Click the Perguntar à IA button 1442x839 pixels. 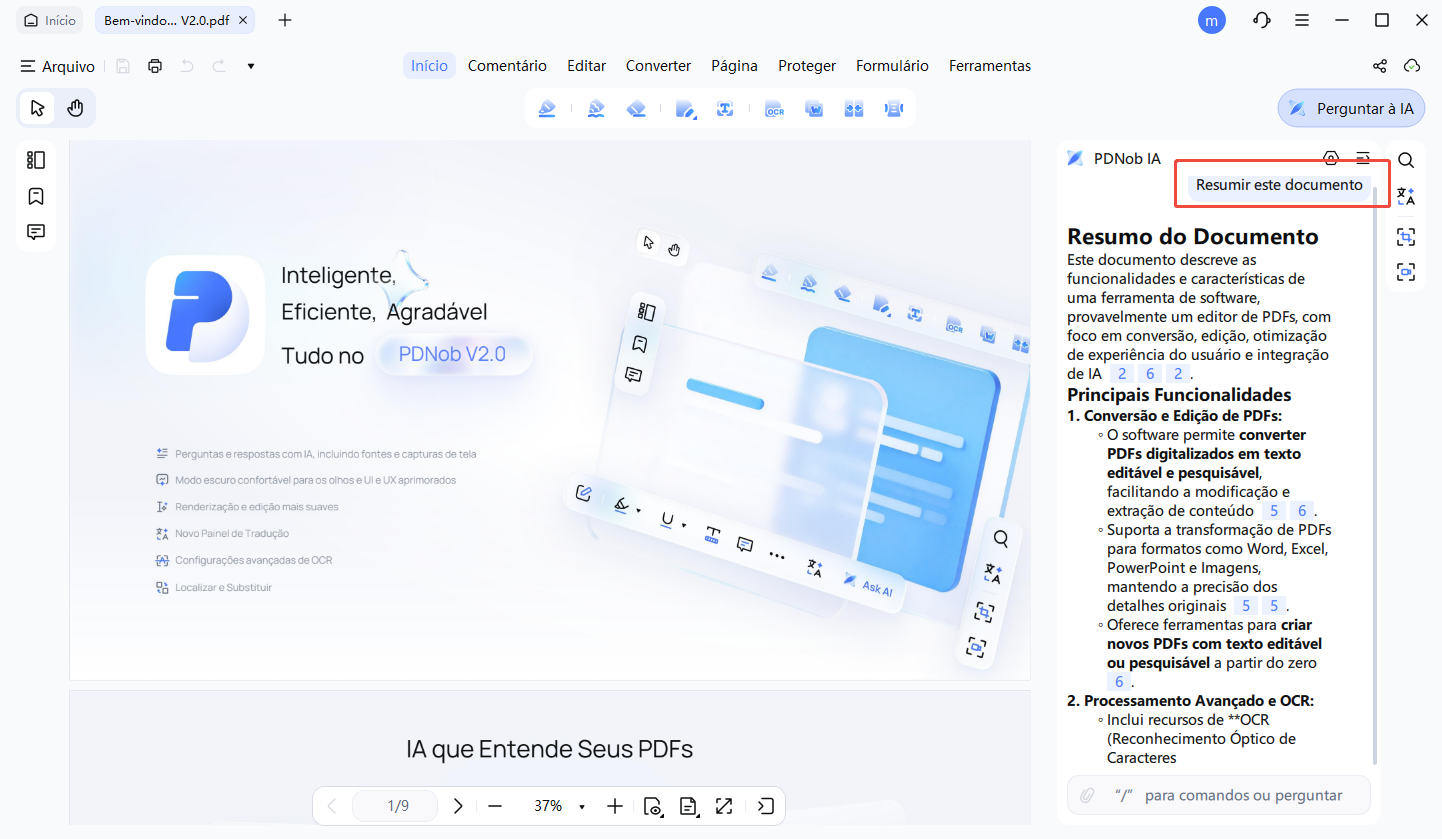[1351, 108]
